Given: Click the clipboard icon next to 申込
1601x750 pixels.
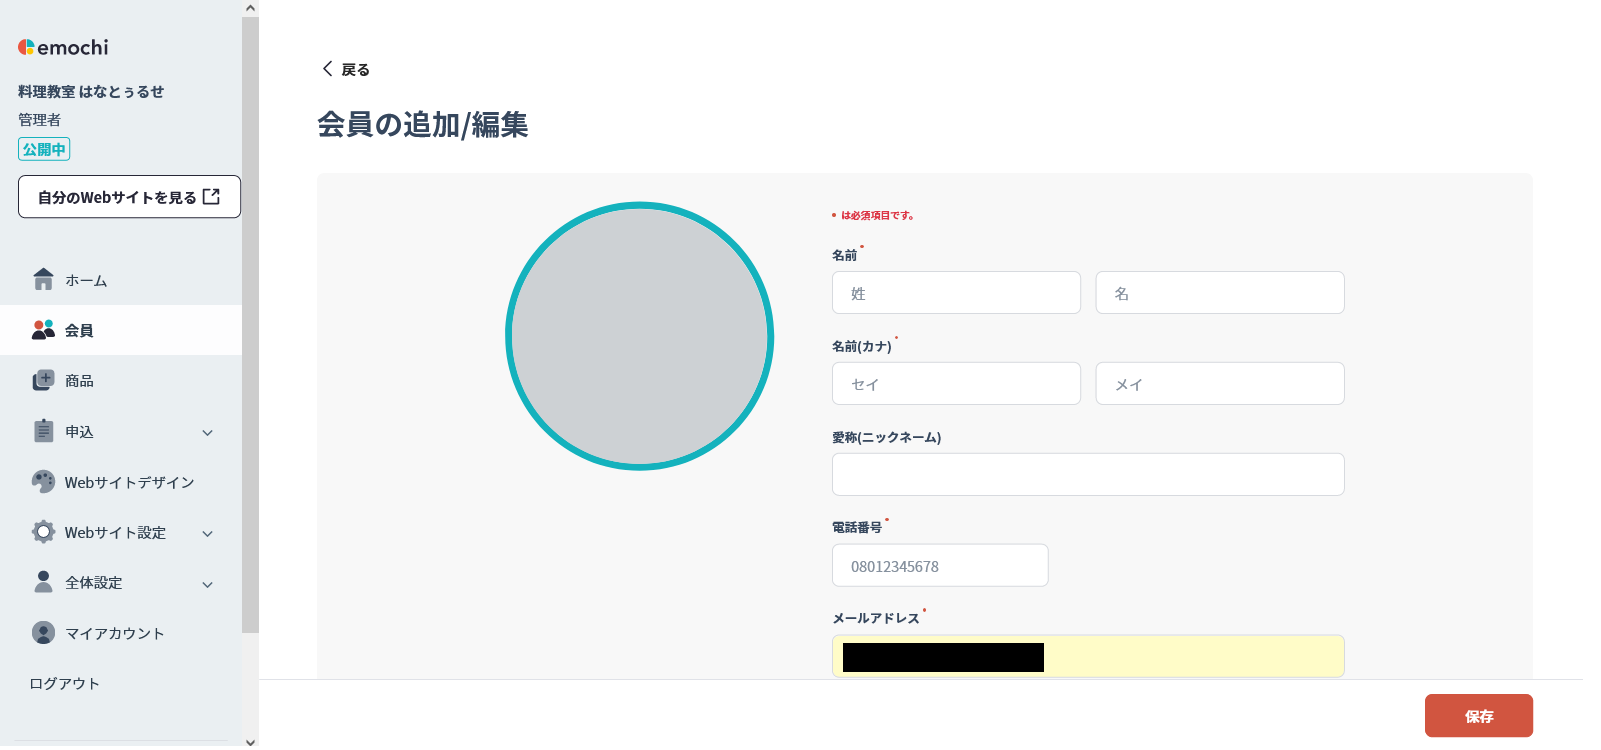Looking at the screenshot, I should click(43, 431).
